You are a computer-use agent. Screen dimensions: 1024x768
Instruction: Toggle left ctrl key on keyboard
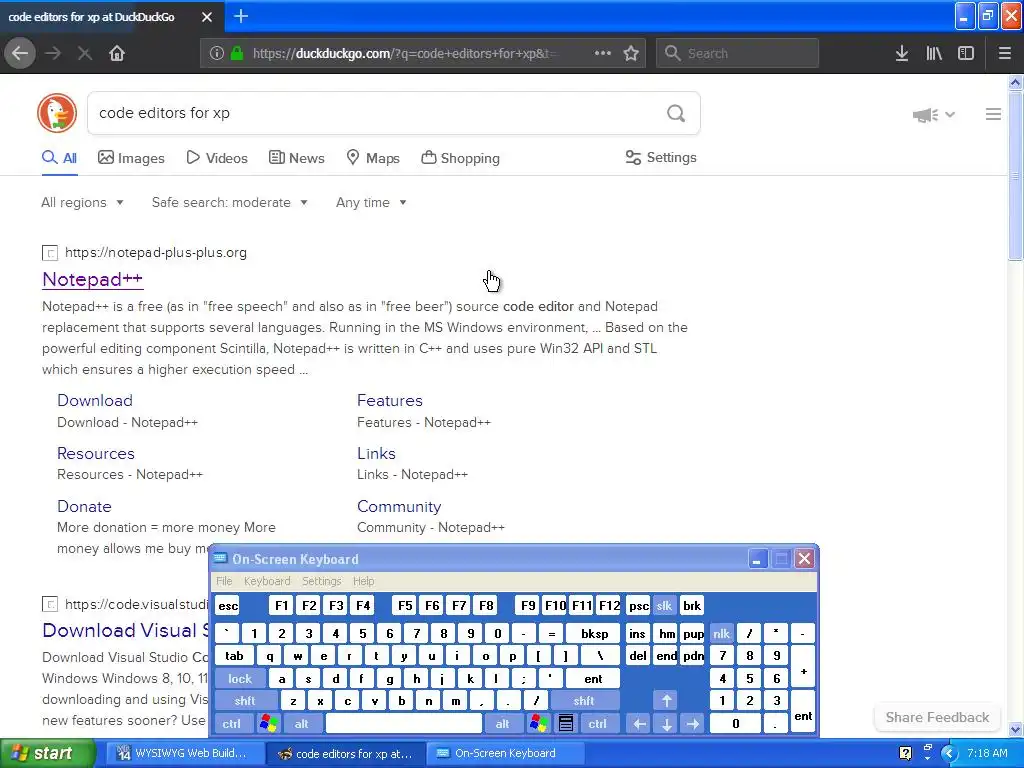(232, 724)
